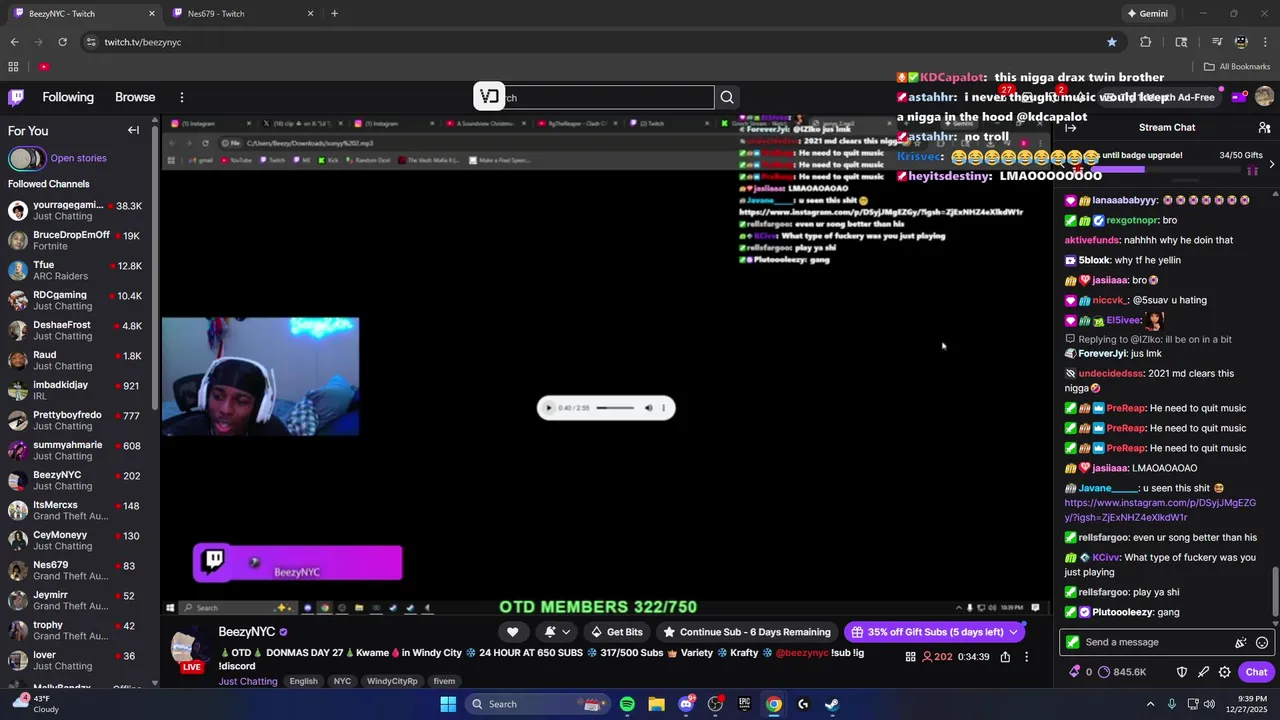
Task: Collapse the Stream Chat panel arrow
Action: pyautogui.click(x=1070, y=128)
